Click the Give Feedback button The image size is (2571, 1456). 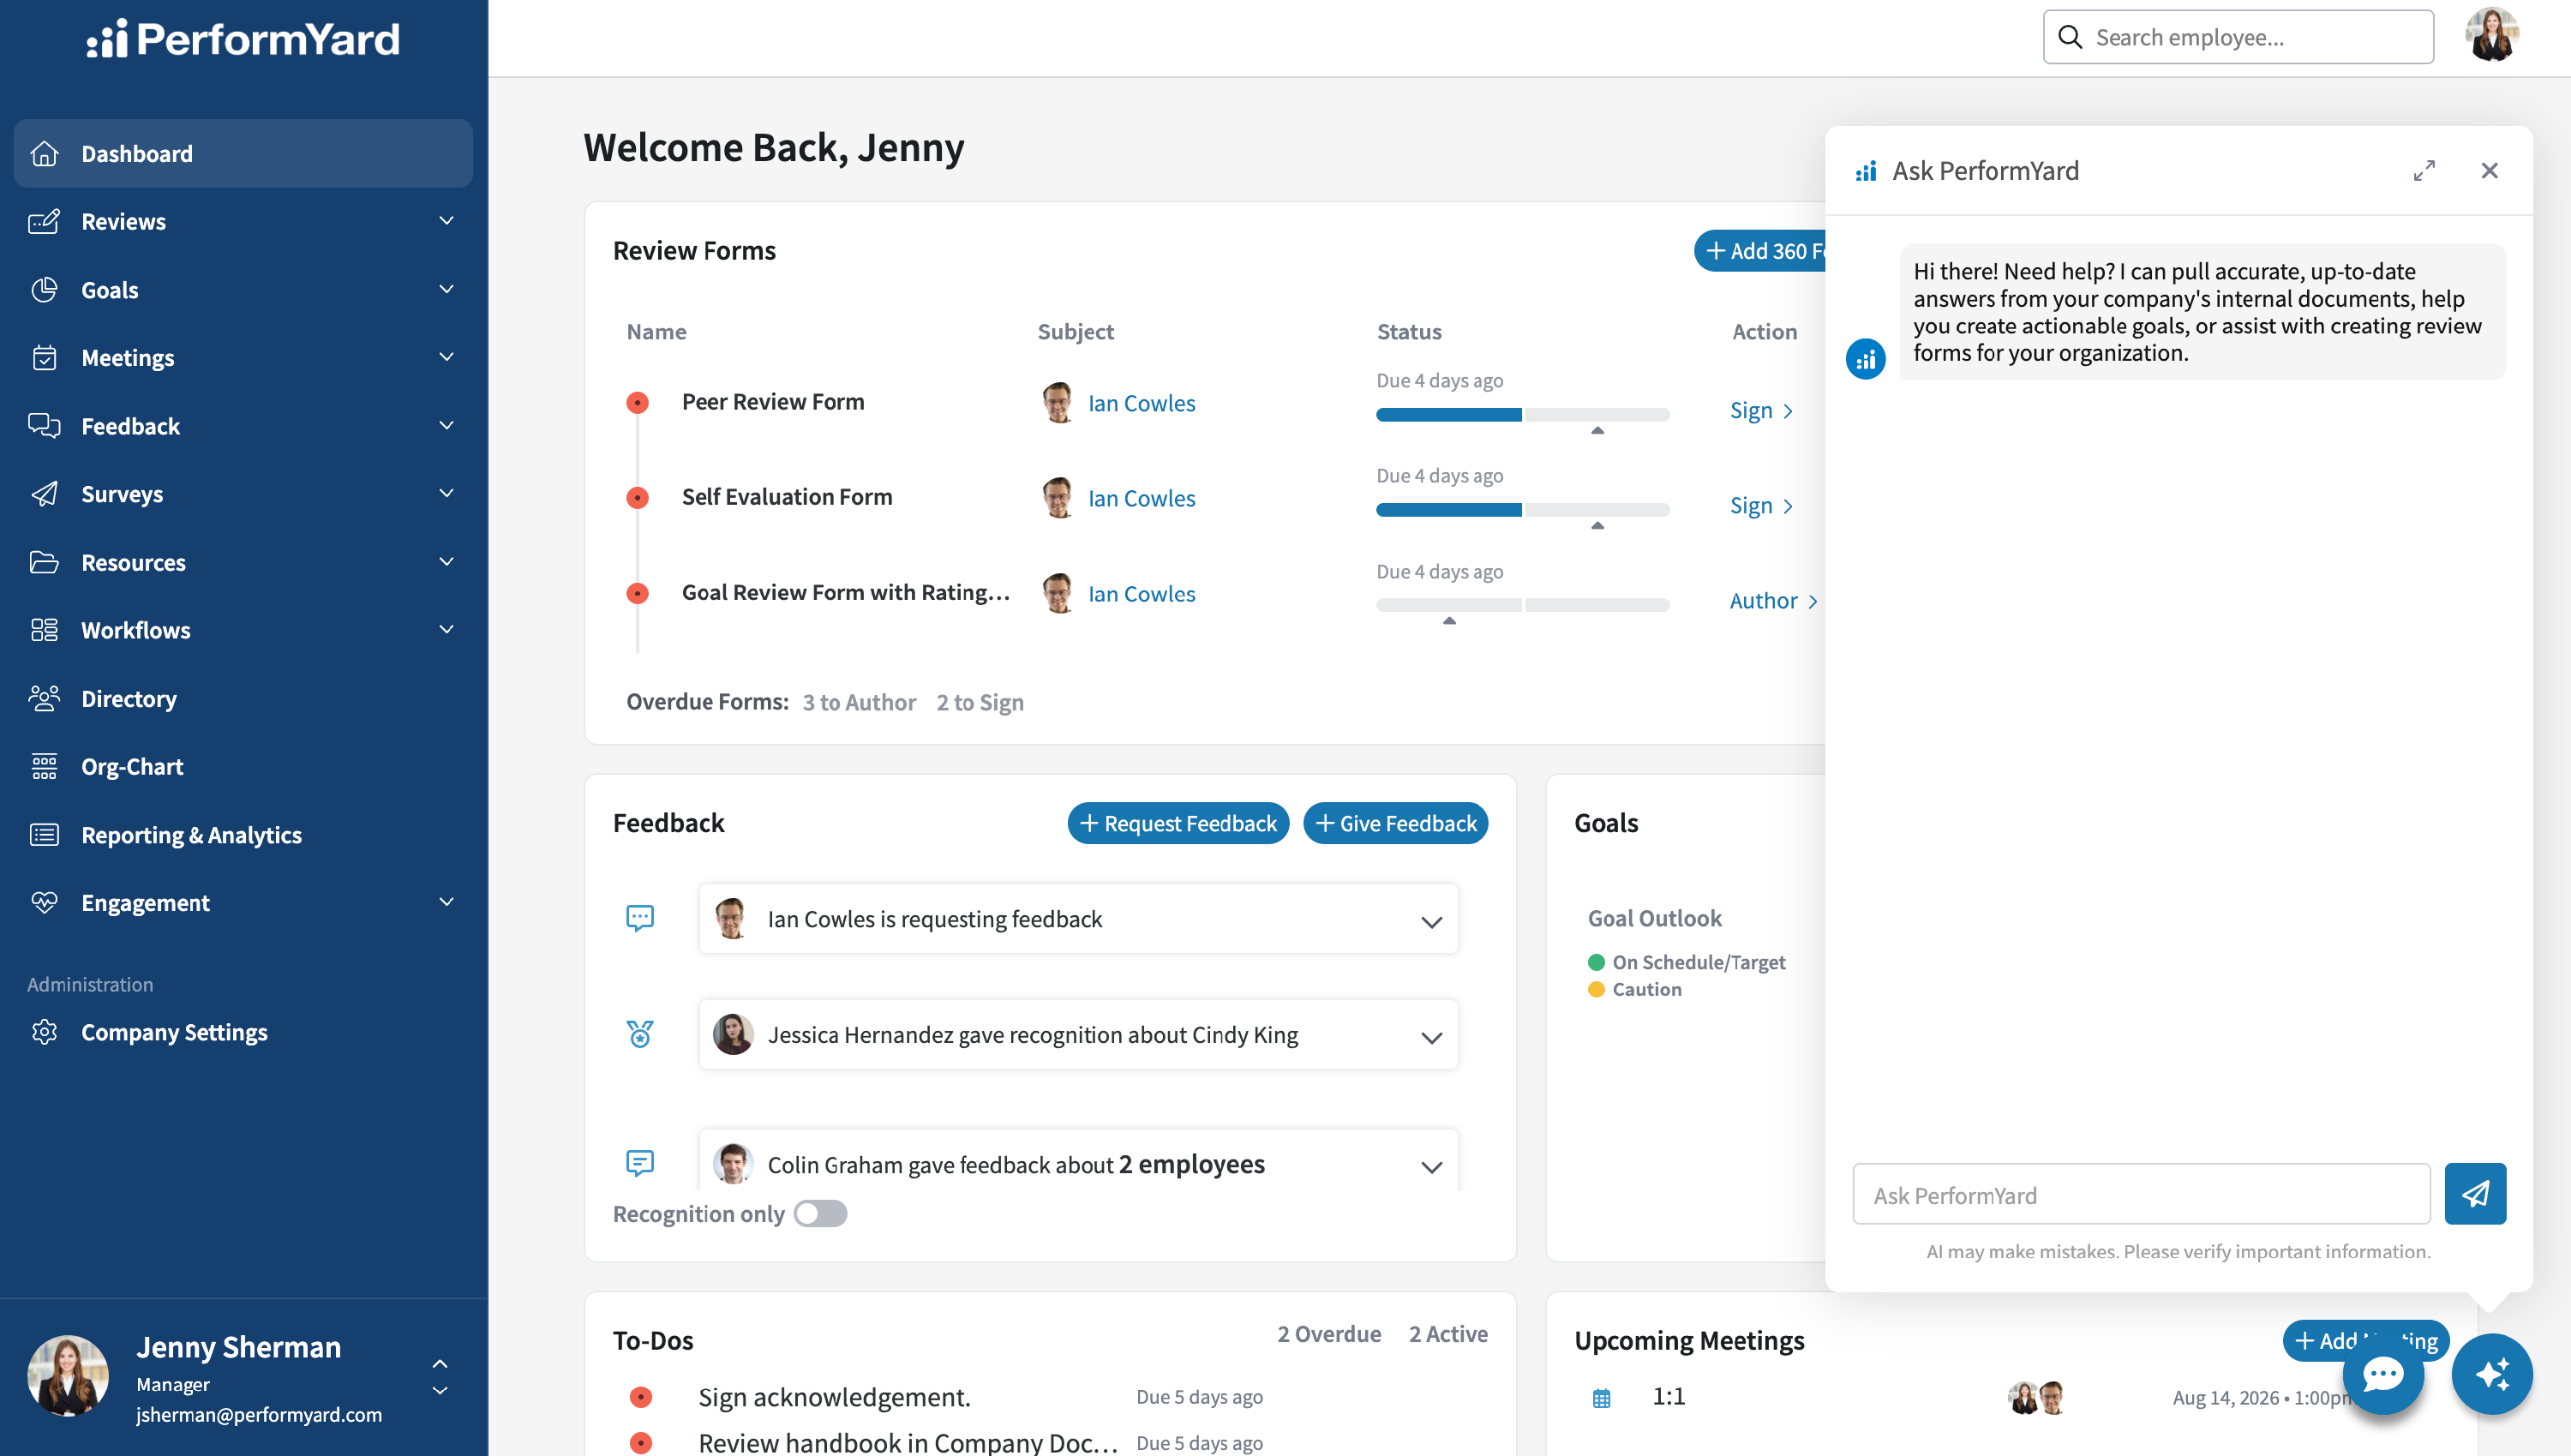1395,823
